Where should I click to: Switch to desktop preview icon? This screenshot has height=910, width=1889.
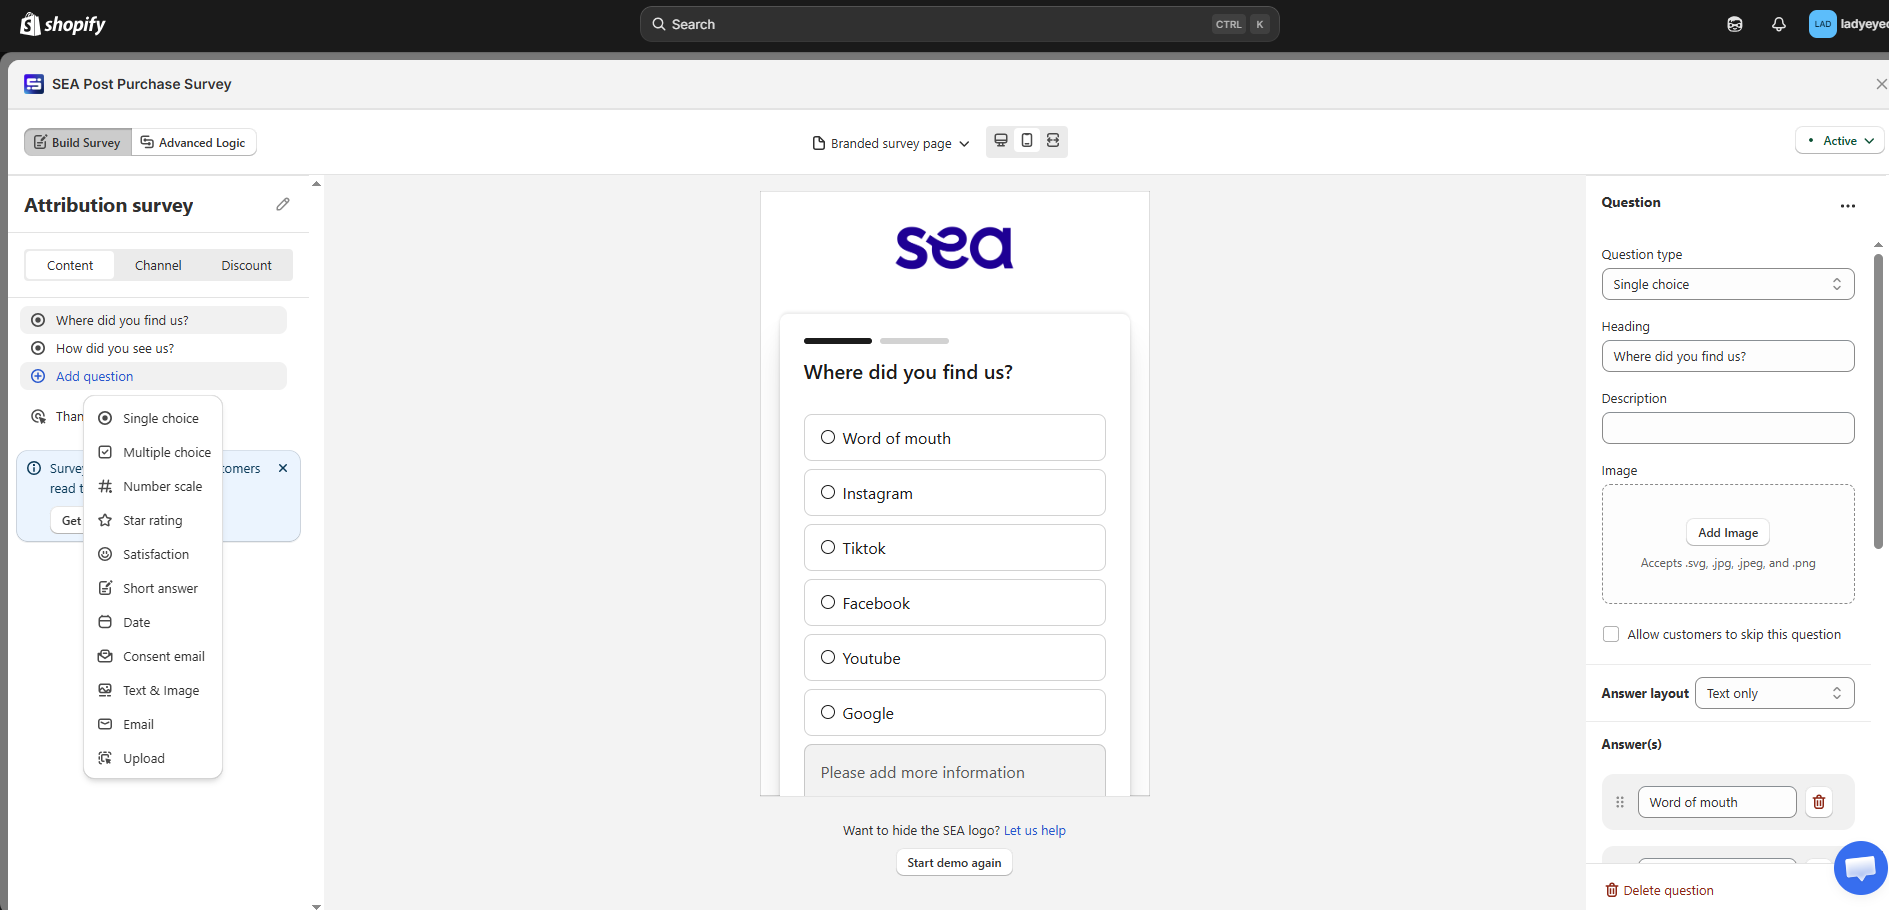(1001, 141)
